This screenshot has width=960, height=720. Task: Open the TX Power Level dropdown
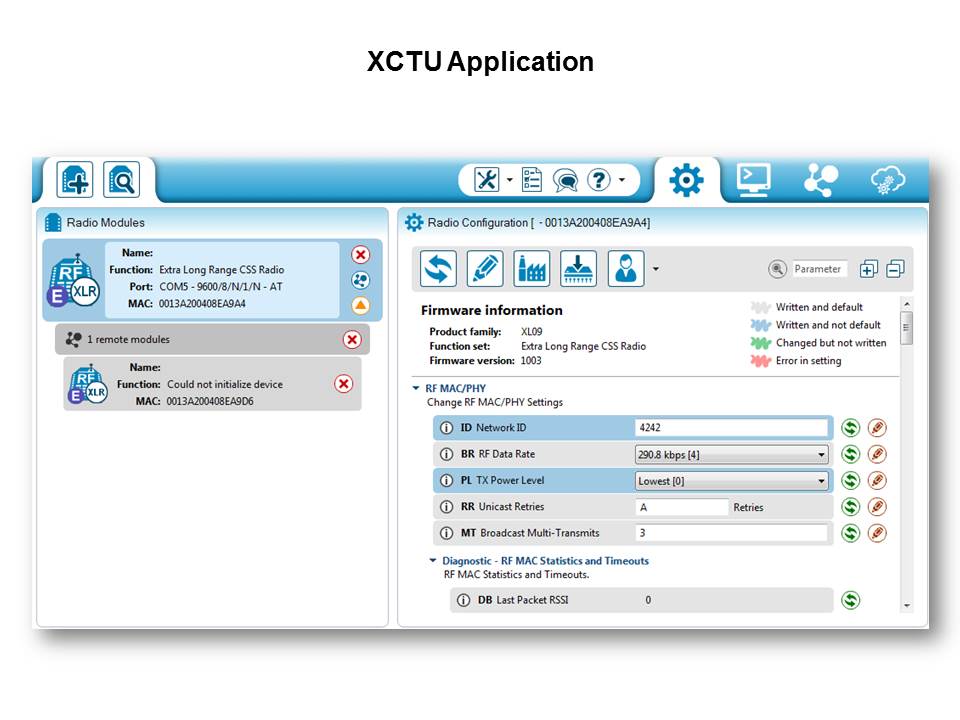pyautogui.click(x=822, y=481)
